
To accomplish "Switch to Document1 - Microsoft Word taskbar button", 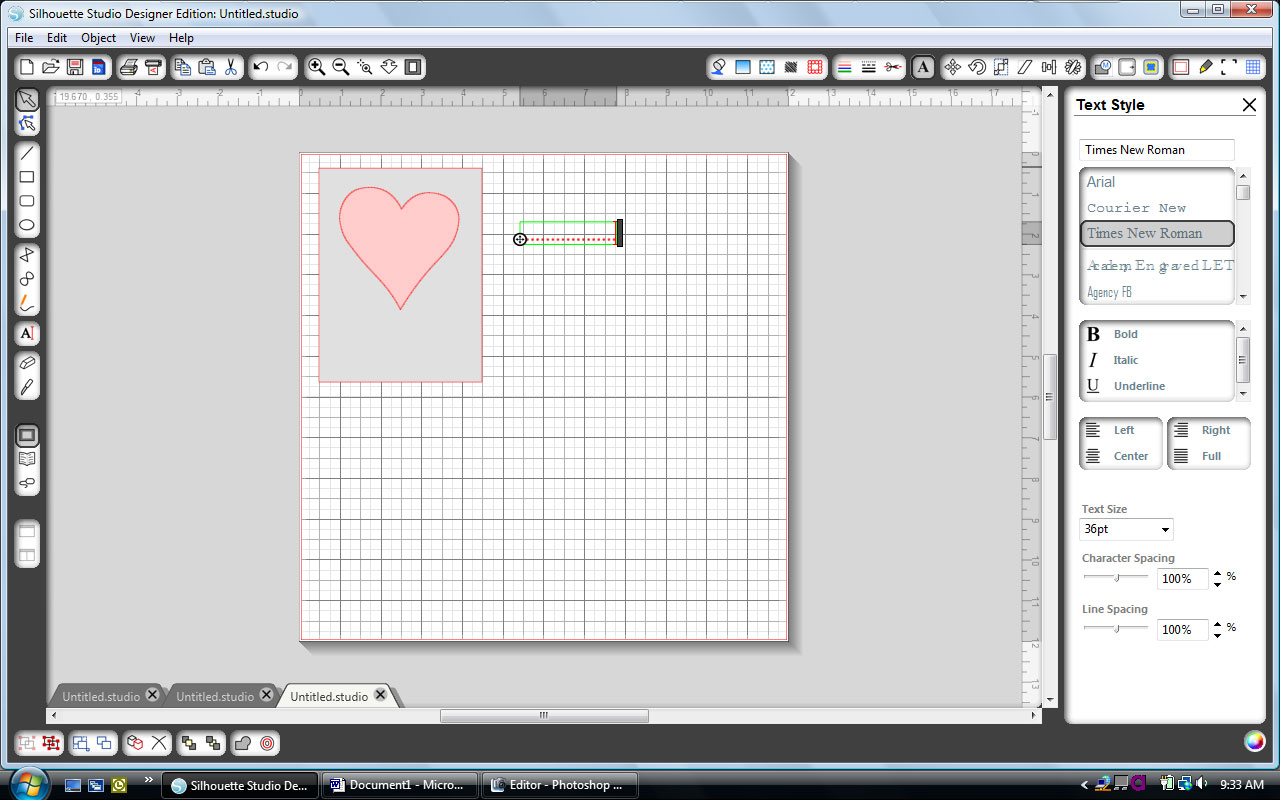I will pos(398,785).
